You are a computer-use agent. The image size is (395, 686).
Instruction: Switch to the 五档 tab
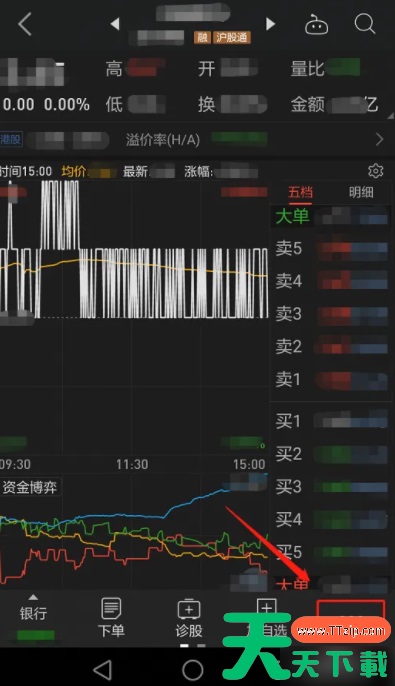(301, 192)
